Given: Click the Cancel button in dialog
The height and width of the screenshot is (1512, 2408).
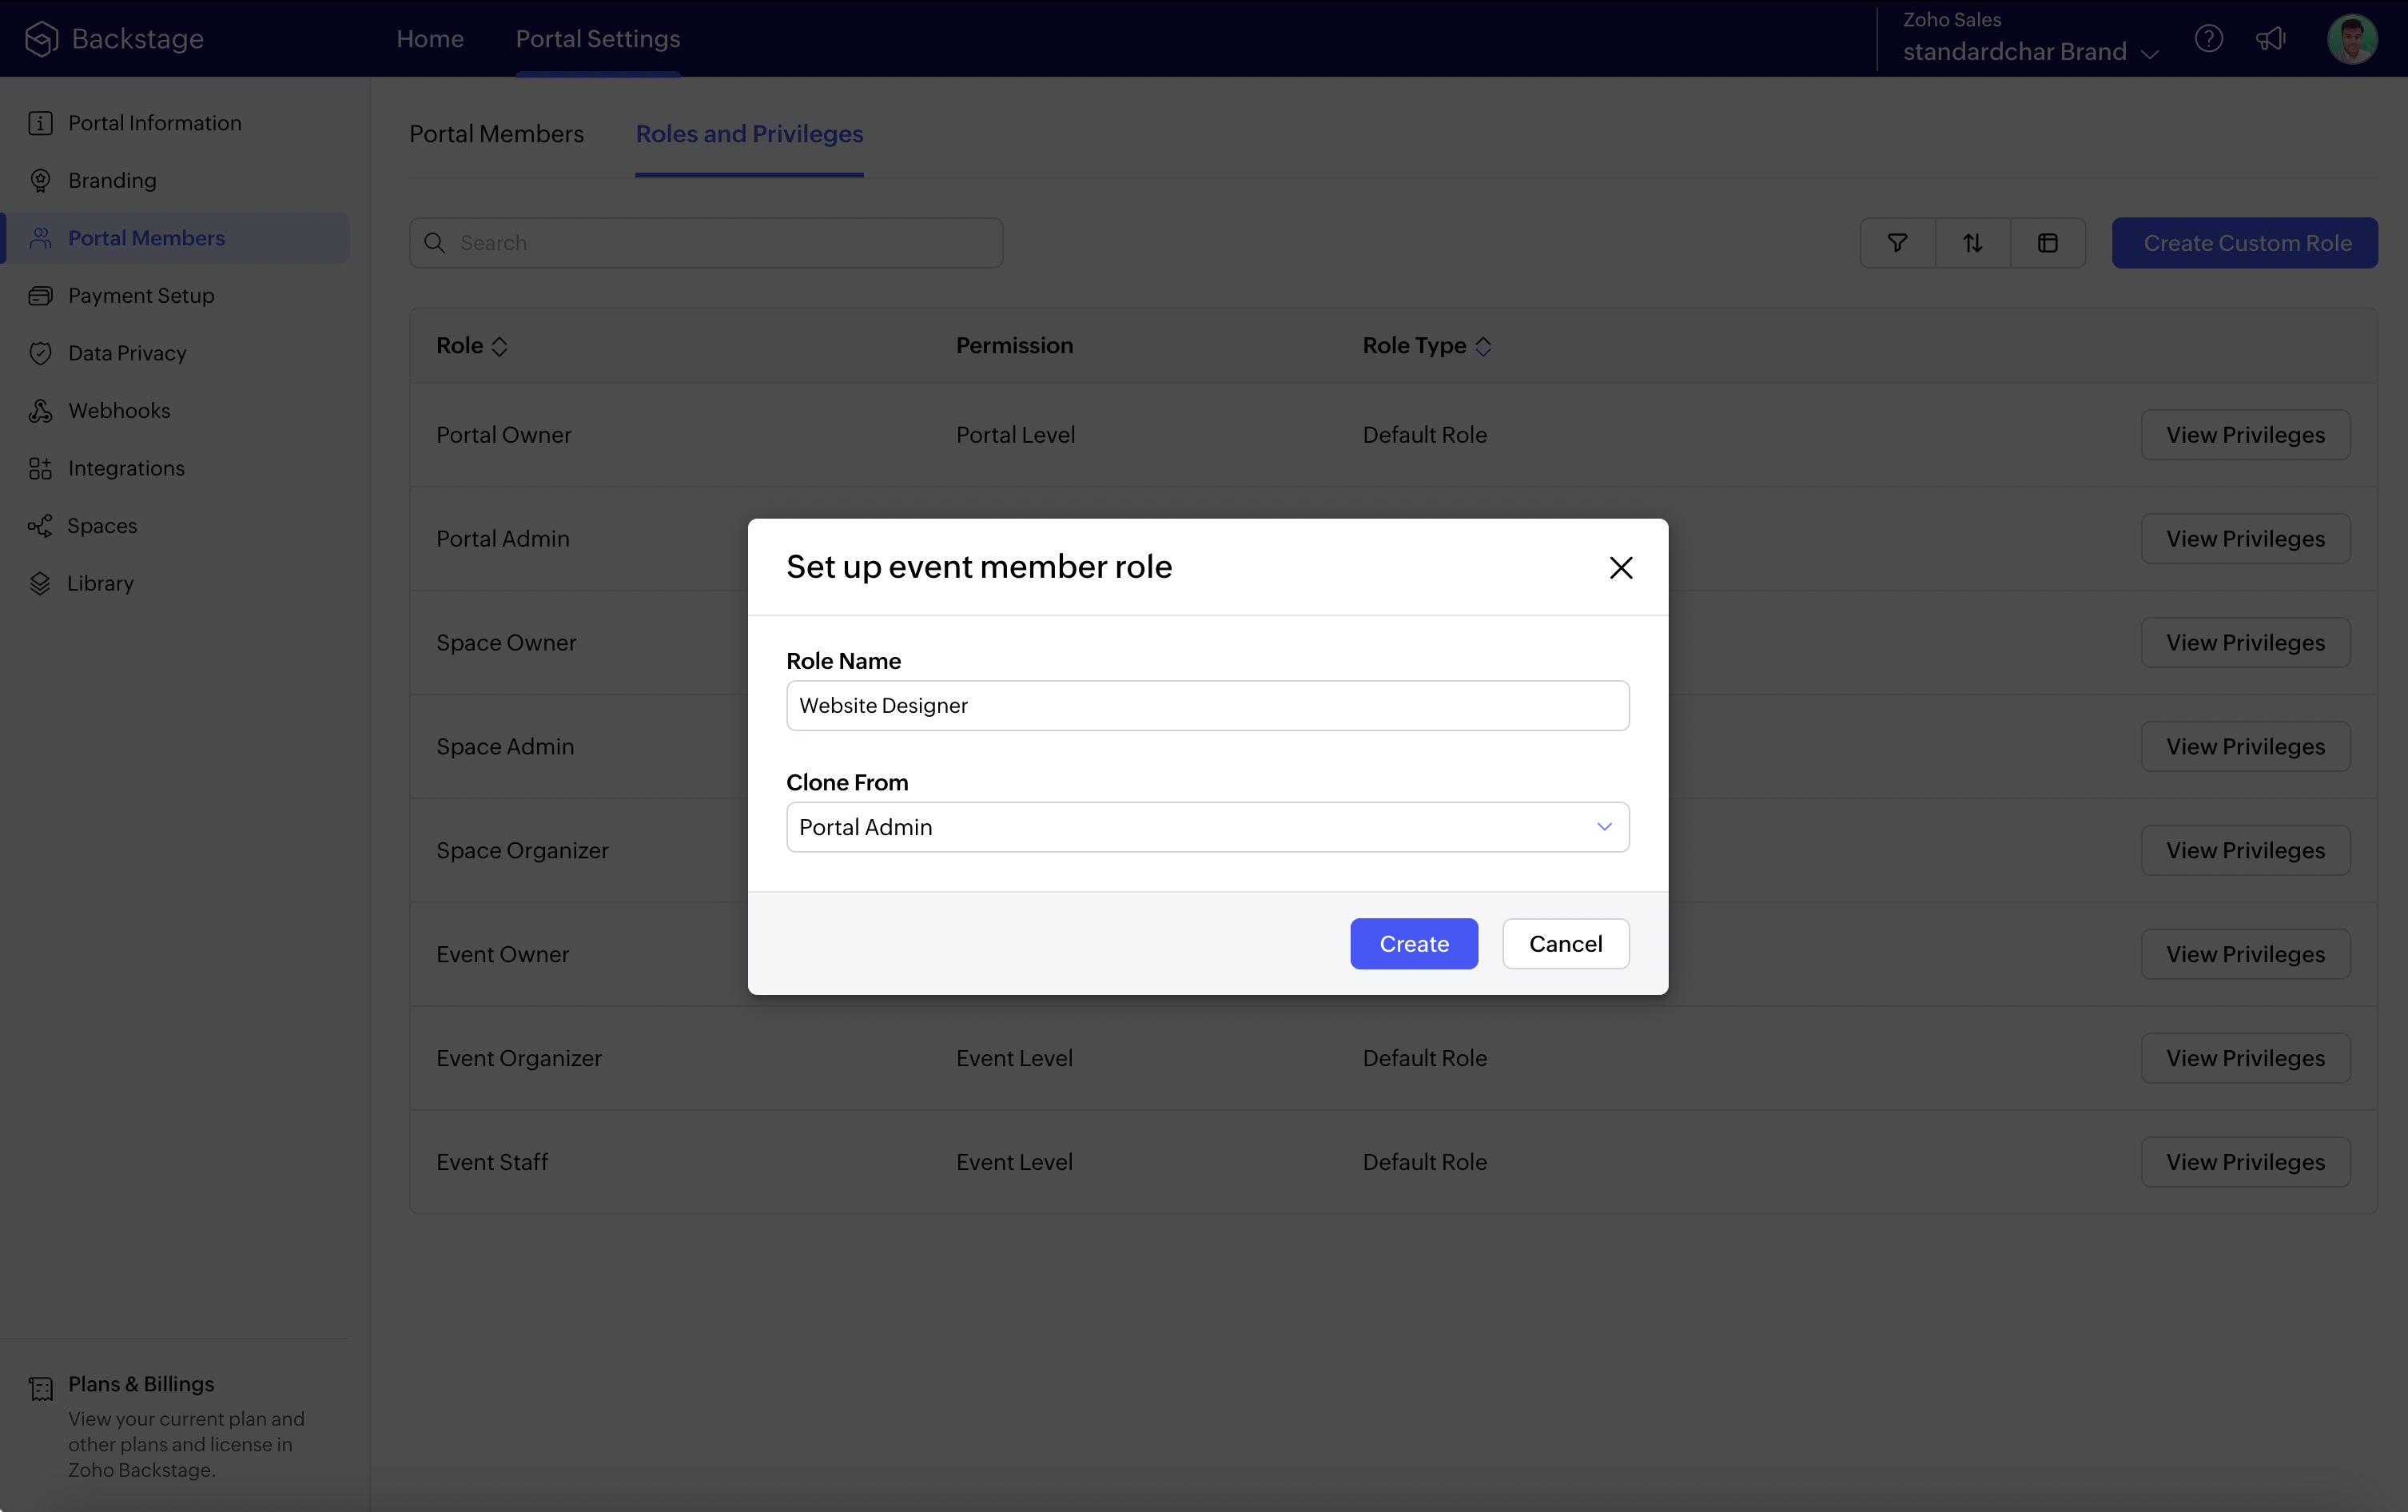Looking at the screenshot, I should (1565, 943).
